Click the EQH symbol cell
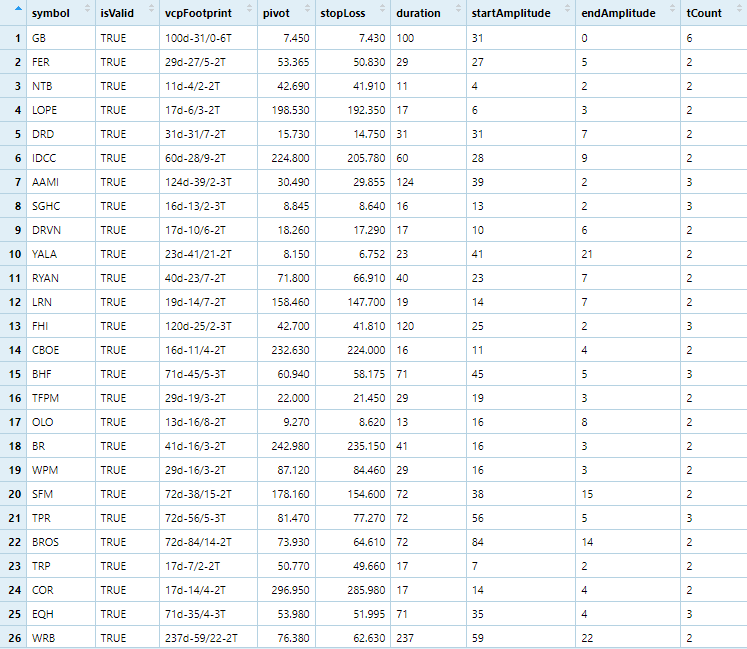747x649 pixels. click(x=61, y=614)
